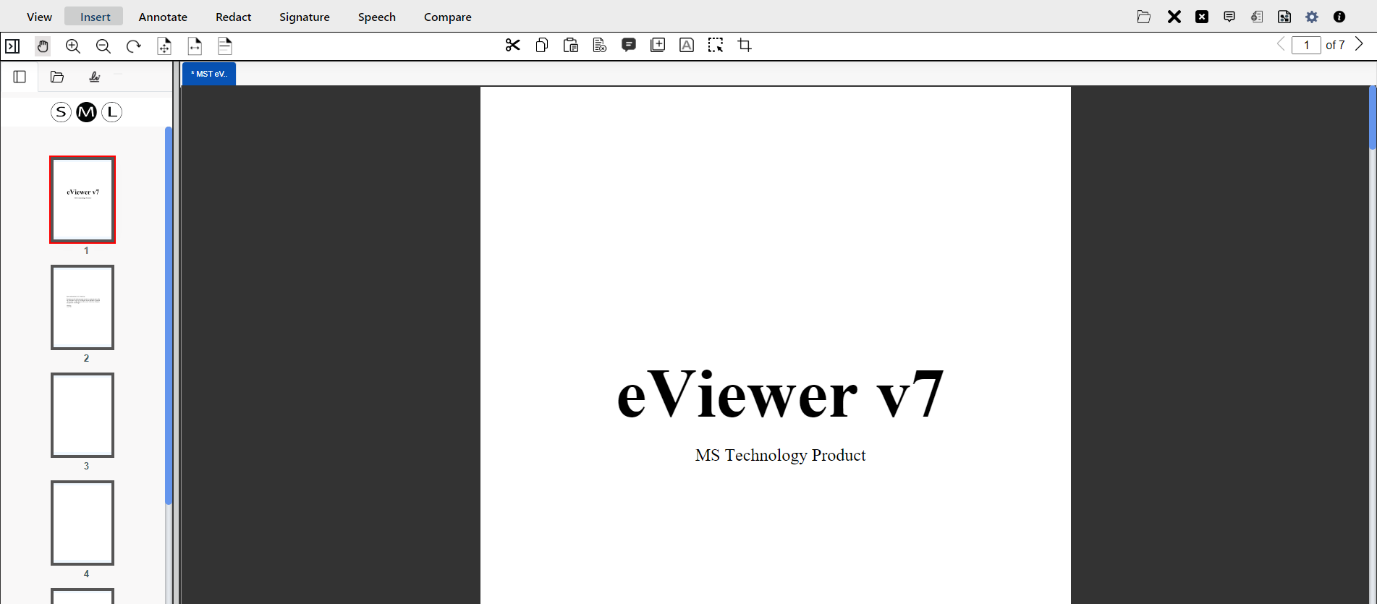Click the document view vertical scrollbar
The image size is (1377, 604).
tap(1373, 118)
